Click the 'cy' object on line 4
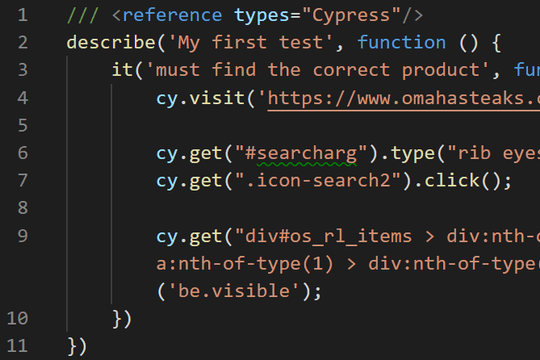The height and width of the screenshot is (360, 540). (167, 99)
